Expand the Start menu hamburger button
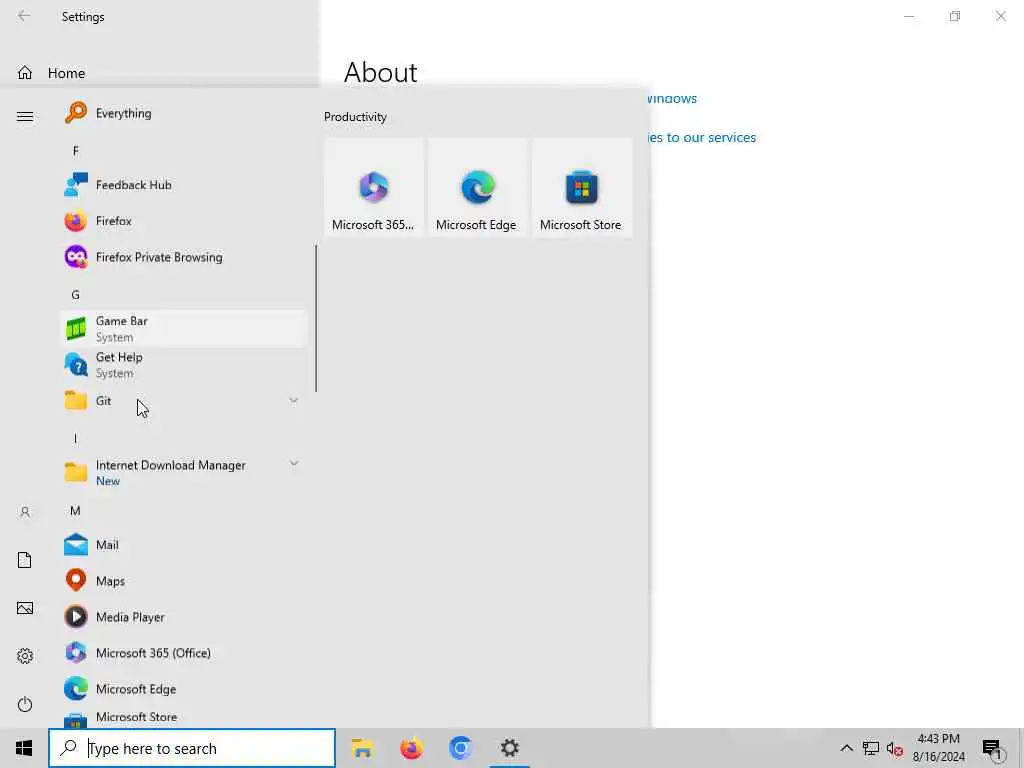1024x768 pixels. [x=25, y=116]
